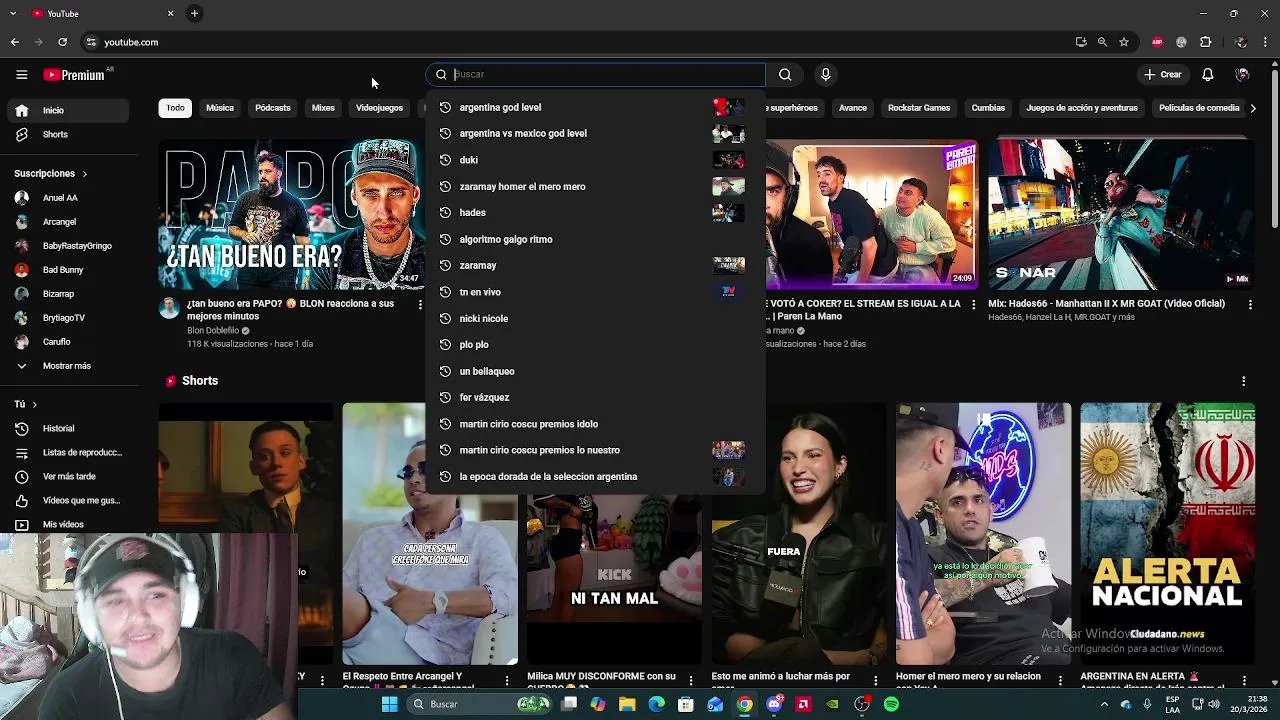Screen dimensions: 1280x720
Task: Open Spotify from the taskbar
Action: (891, 704)
